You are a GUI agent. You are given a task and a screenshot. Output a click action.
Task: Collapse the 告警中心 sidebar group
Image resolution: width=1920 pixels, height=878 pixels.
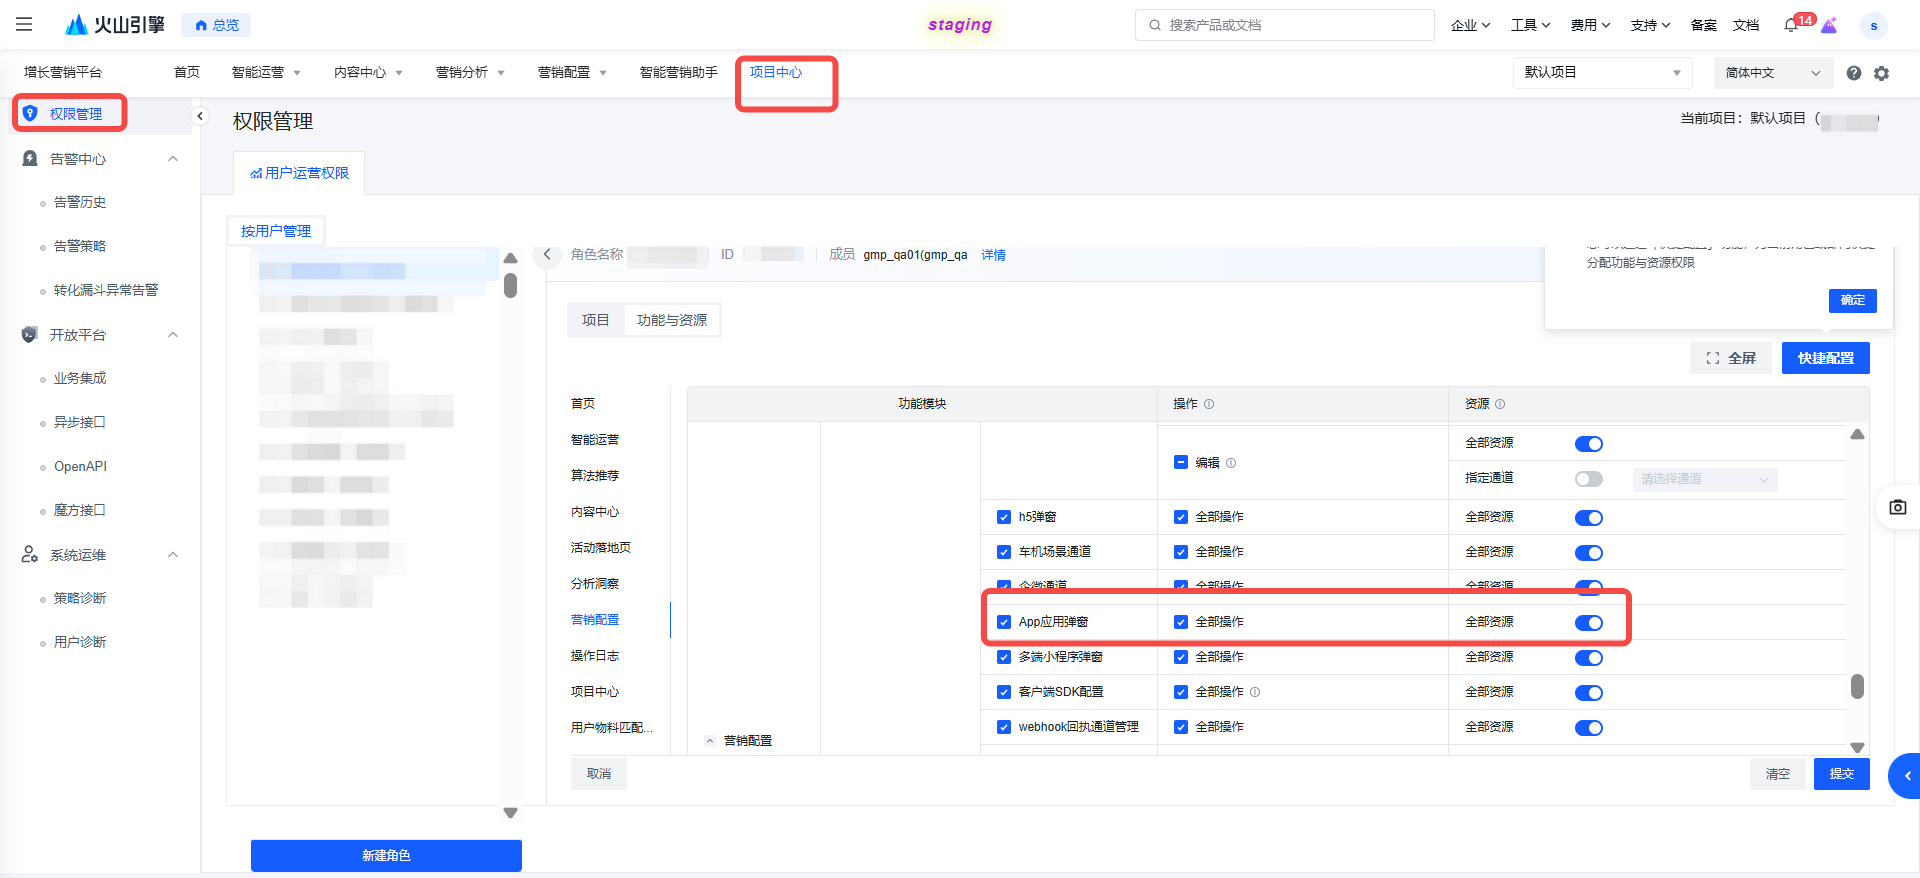[x=173, y=159]
